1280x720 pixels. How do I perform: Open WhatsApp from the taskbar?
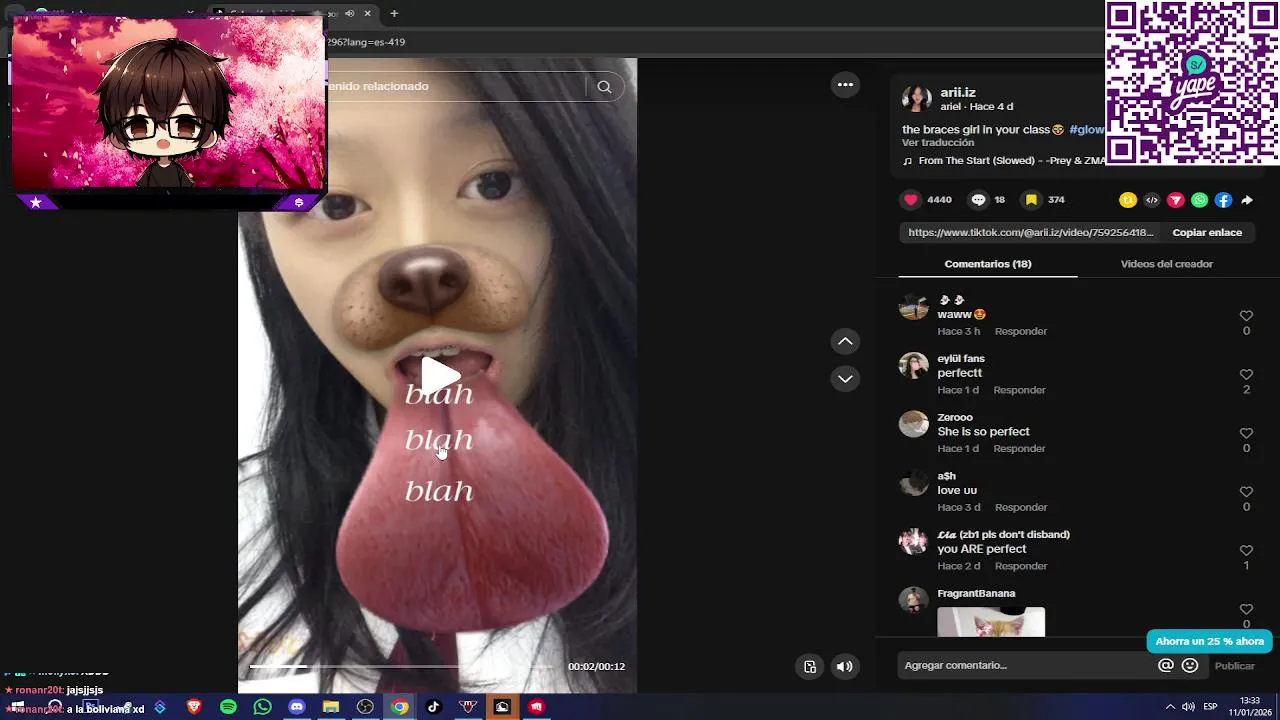click(263, 707)
